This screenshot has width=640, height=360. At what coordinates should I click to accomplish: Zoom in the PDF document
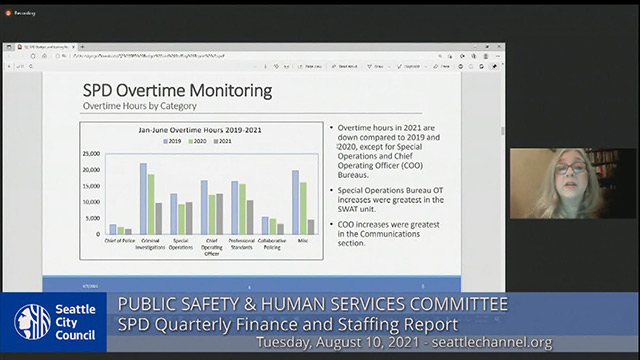pyautogui.click(x=265, y=66)
